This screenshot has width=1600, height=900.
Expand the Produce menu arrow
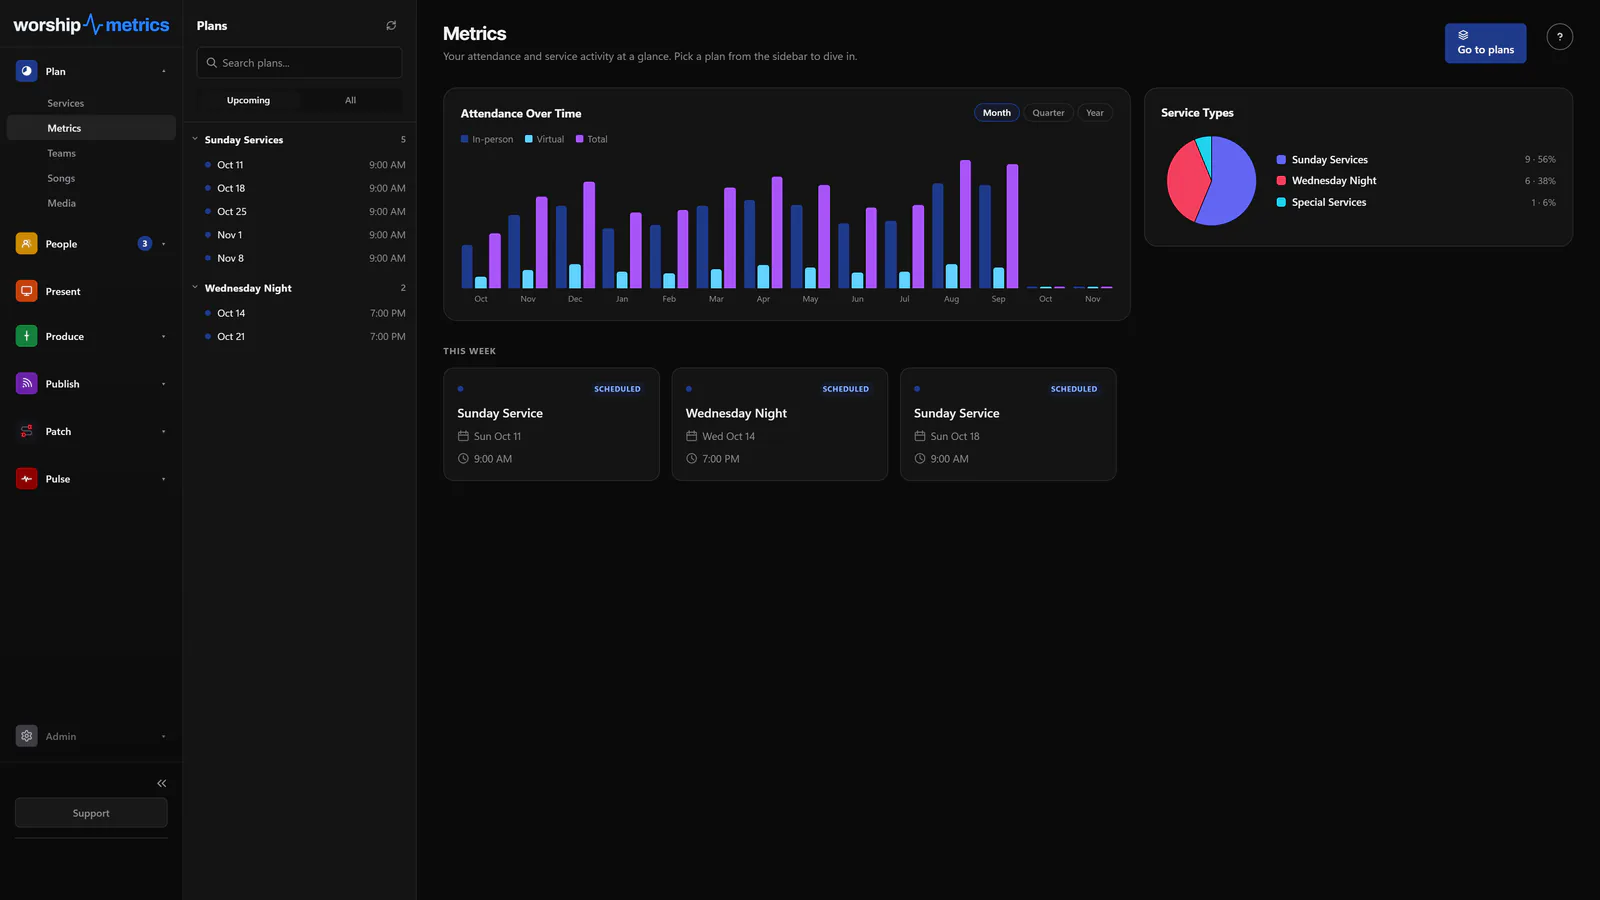164,337
